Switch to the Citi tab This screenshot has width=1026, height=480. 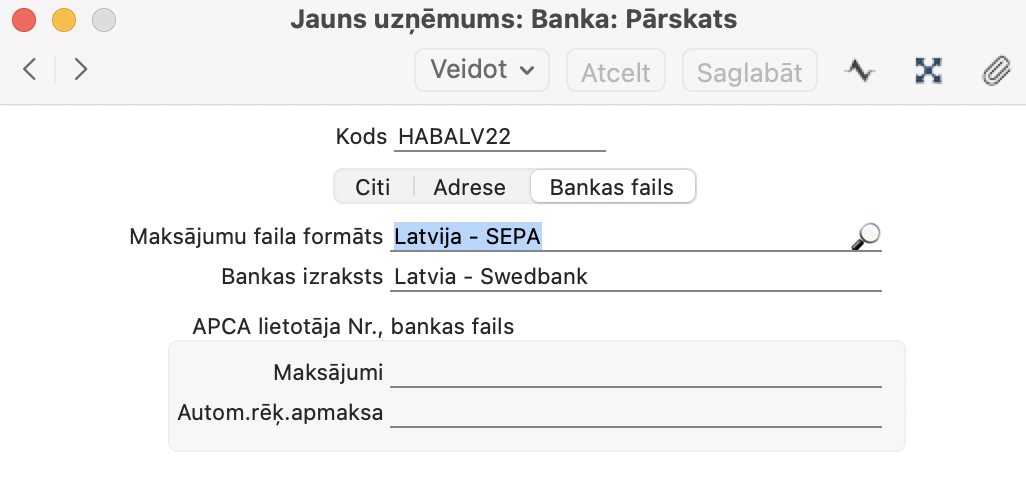click(x=373, y=187)
